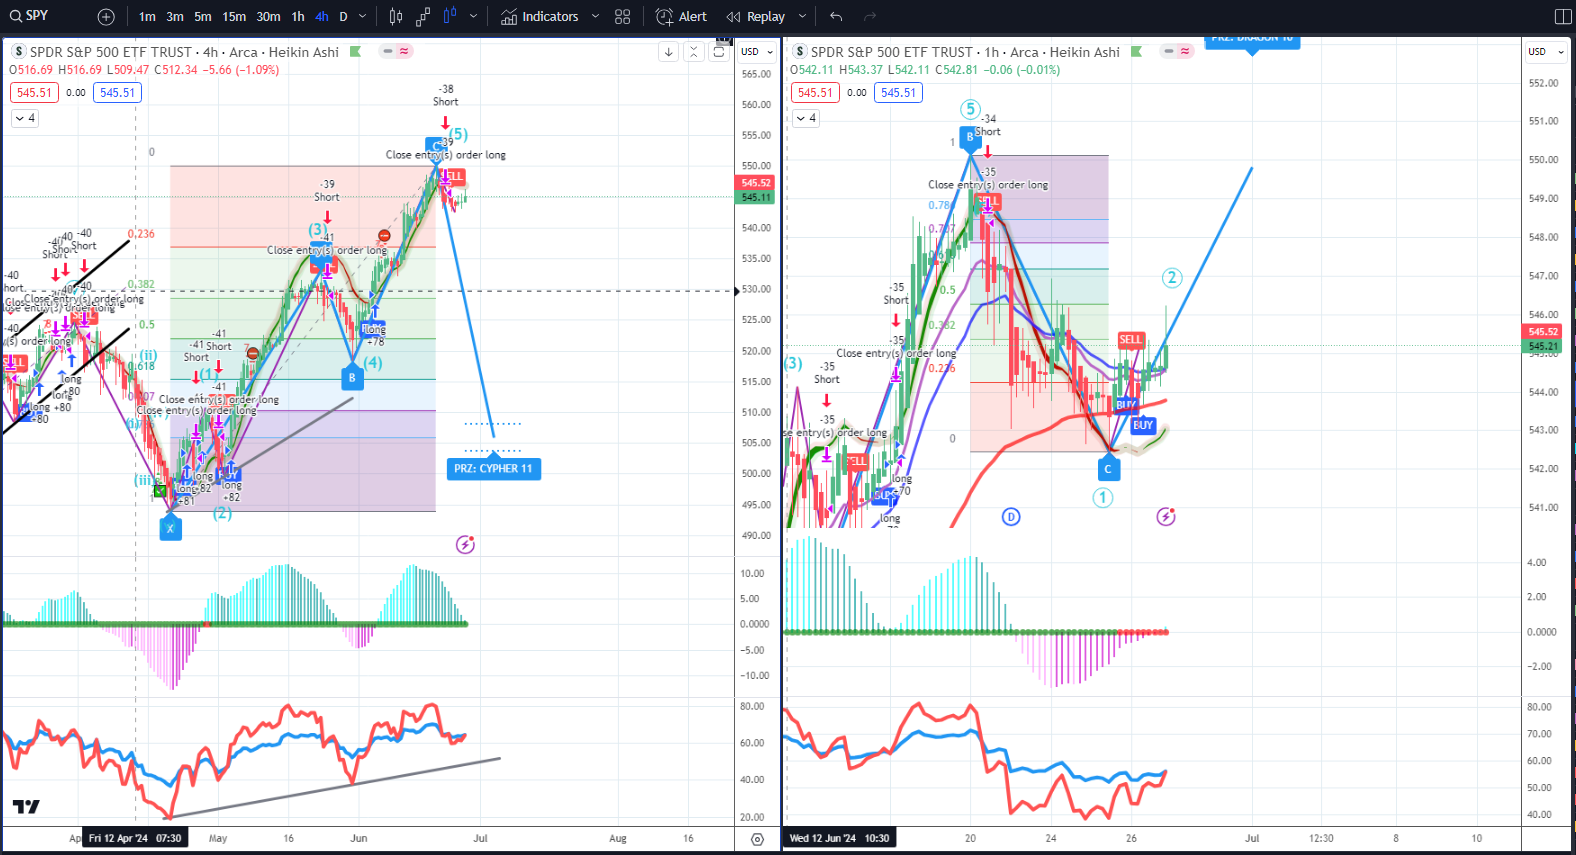
Task: Select the 3m timeframe
Action: coord(175,17)
